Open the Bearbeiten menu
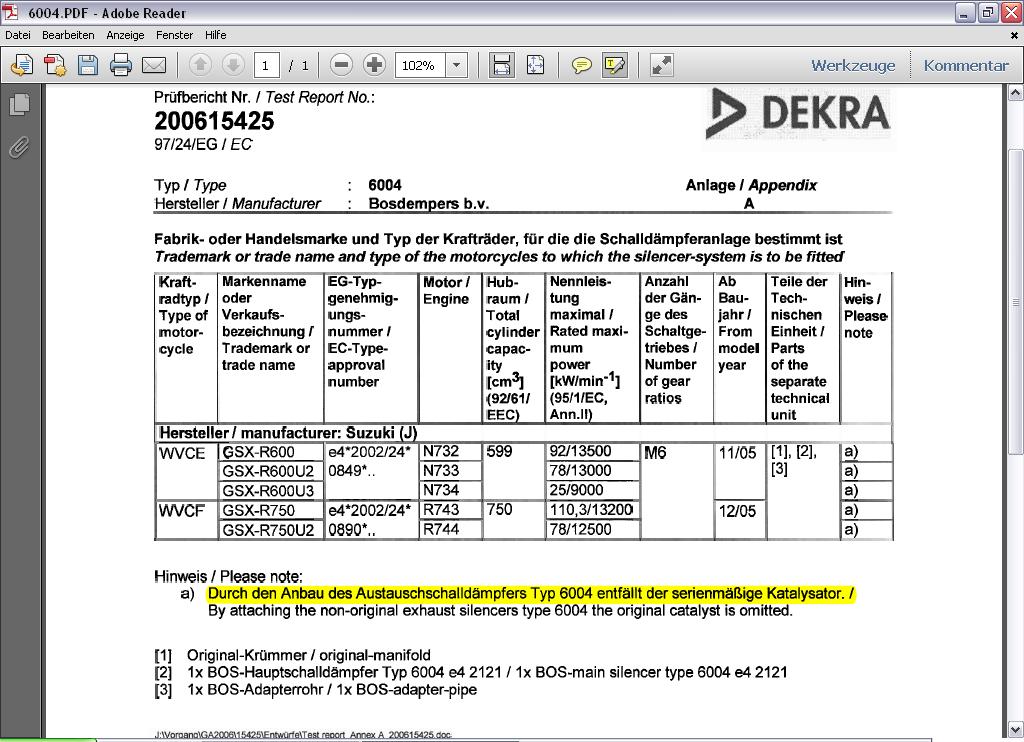 pyautogui.click(x=68, y=35)
